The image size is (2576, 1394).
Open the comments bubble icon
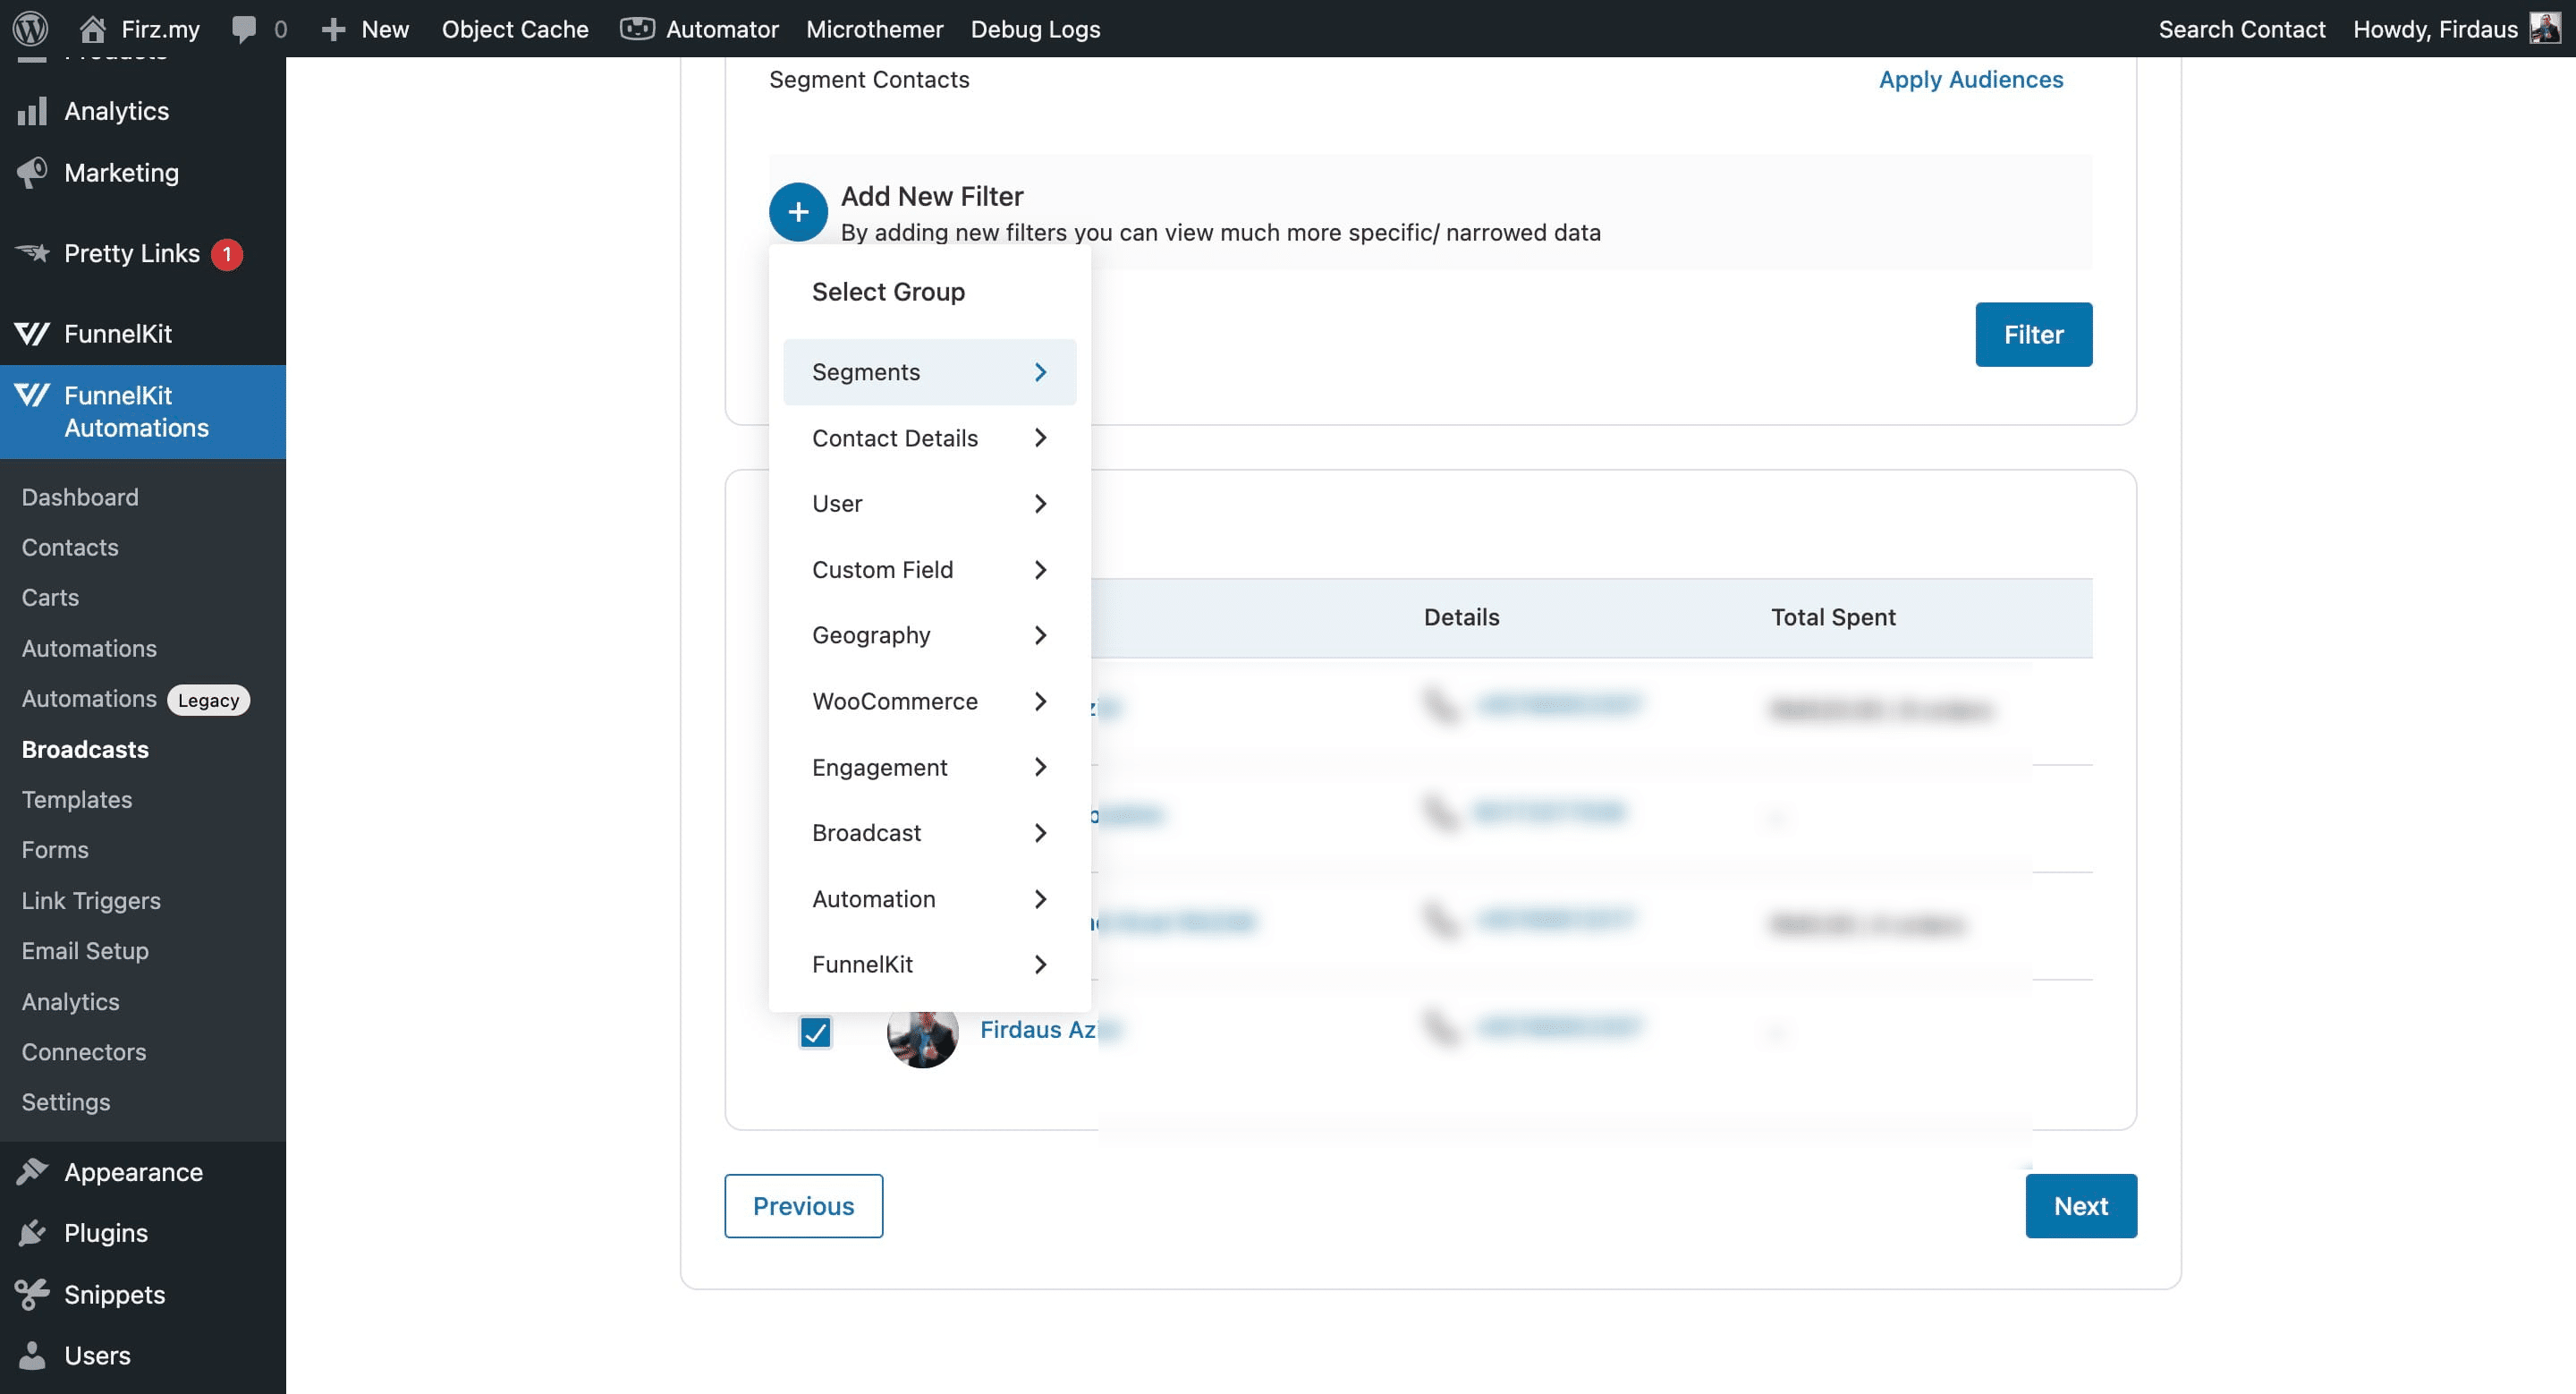tap(243, 29)
